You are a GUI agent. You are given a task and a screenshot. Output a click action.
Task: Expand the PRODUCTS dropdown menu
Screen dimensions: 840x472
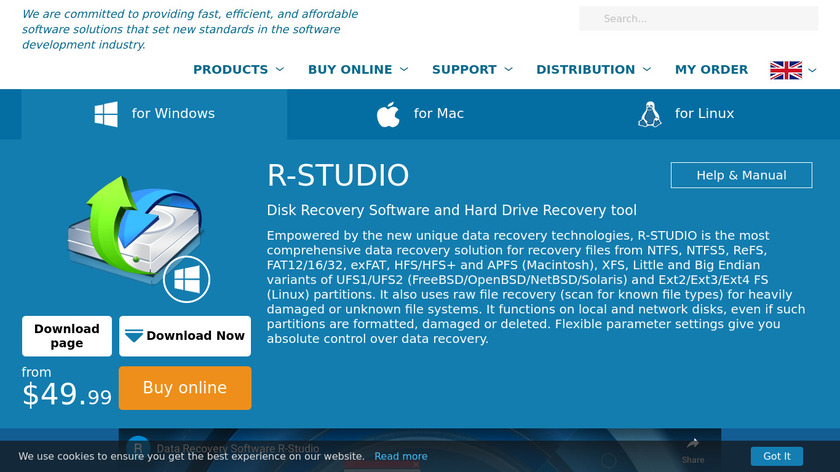pyautogui.click(x=238, y=70)
